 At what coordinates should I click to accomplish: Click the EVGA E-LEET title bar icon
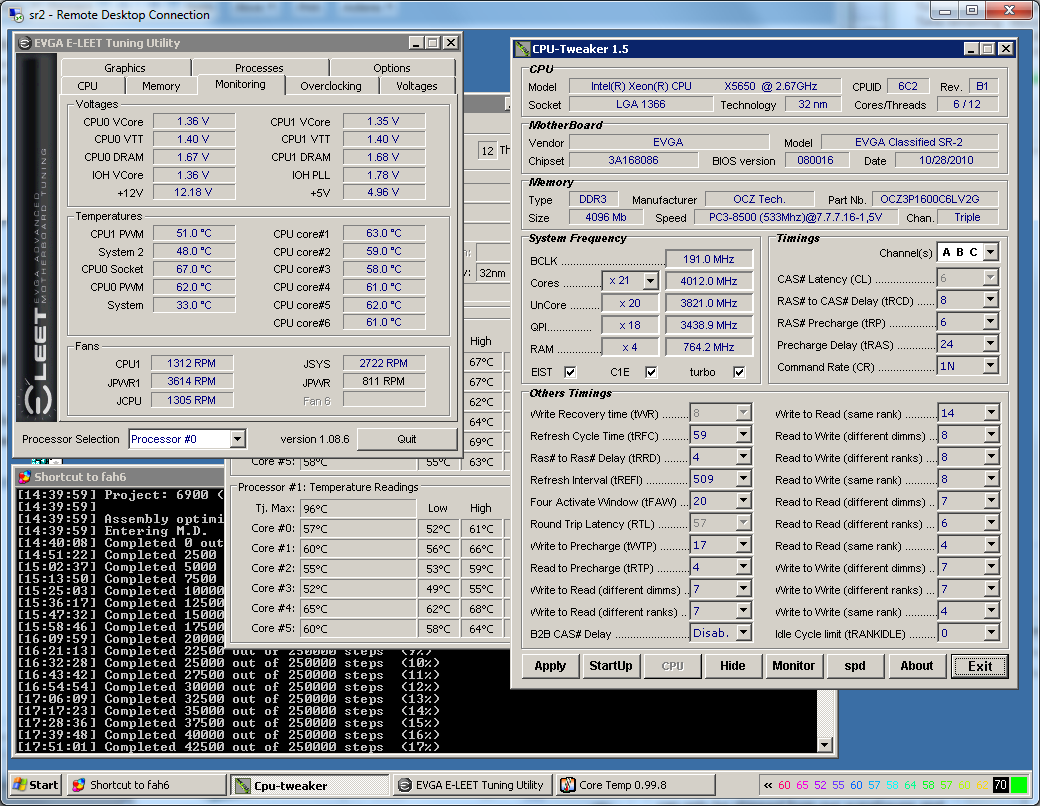[25, 43]
